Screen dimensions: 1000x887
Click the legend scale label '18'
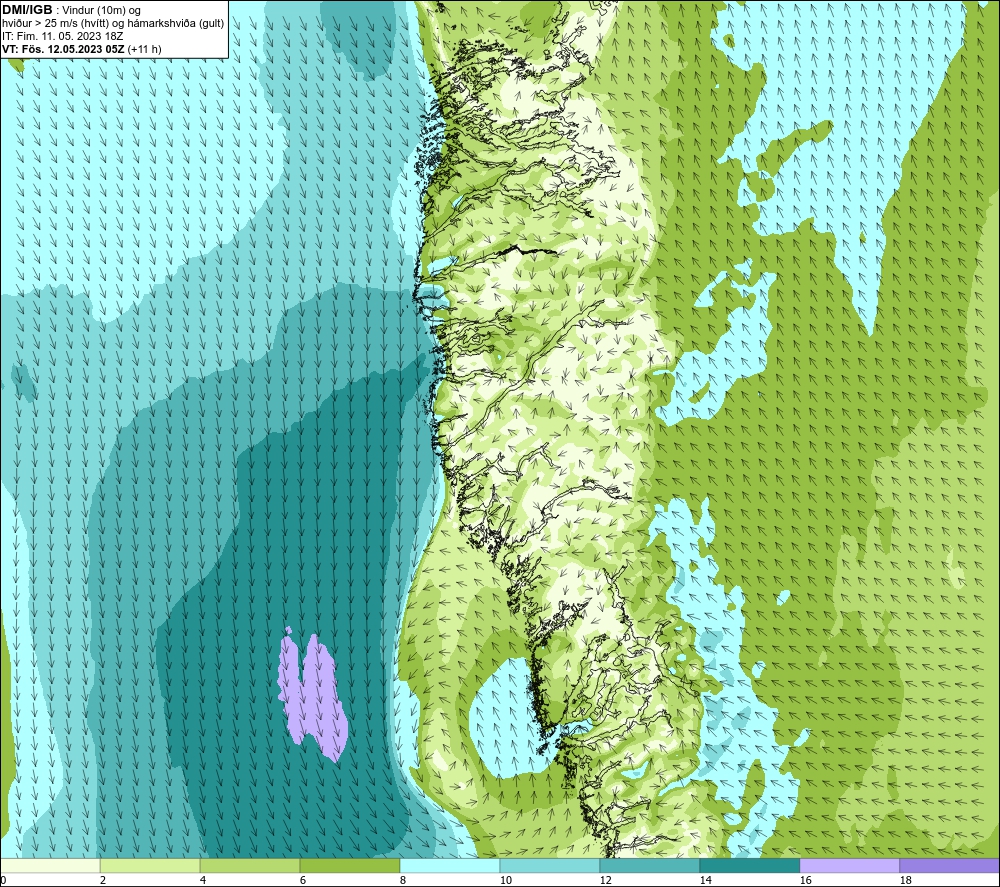click(x=905, y=881)
